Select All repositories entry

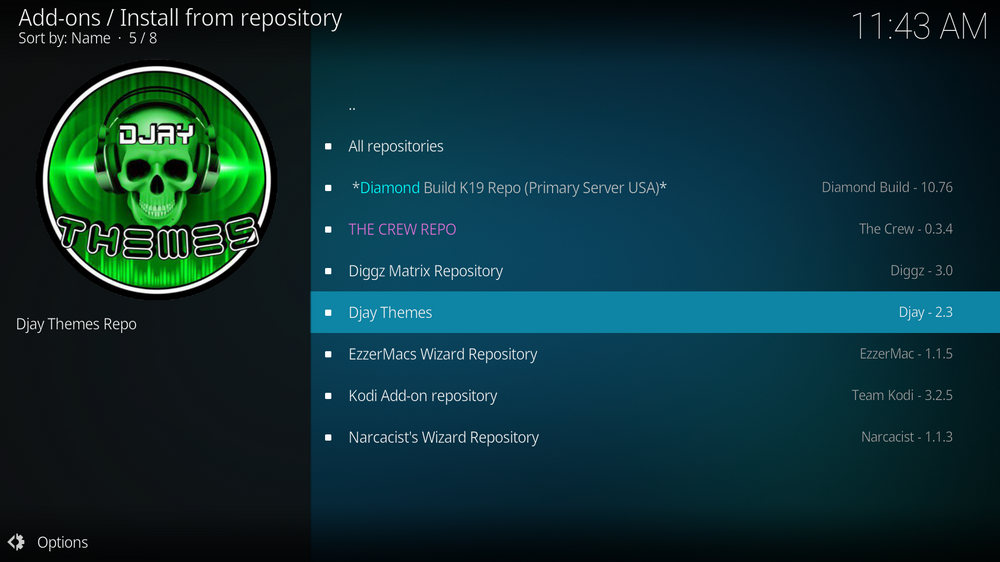tap(655, 146)
